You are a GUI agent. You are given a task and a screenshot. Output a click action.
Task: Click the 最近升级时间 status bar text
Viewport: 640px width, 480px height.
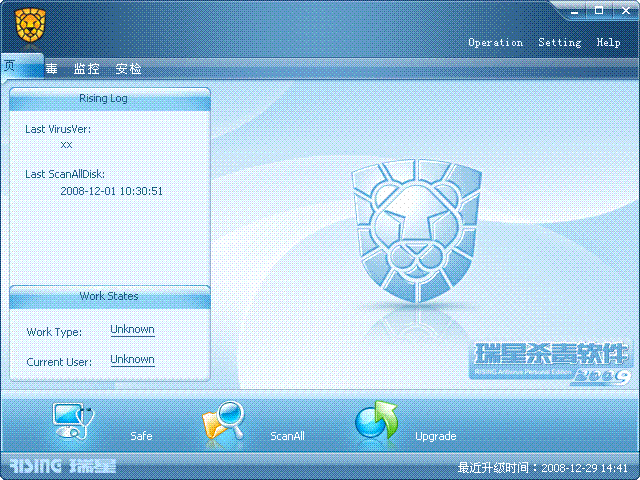[x=542, y=468]
